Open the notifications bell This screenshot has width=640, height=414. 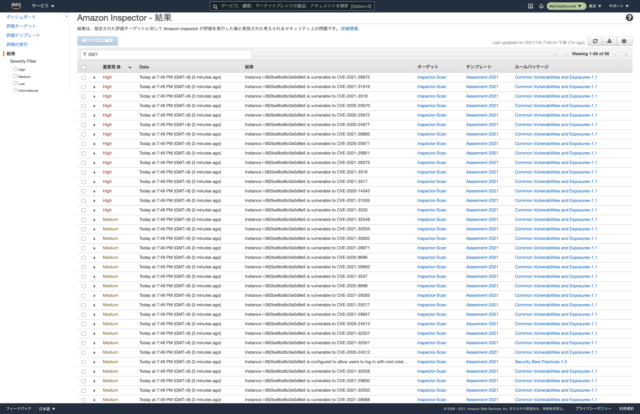click(x=541, y=6)
